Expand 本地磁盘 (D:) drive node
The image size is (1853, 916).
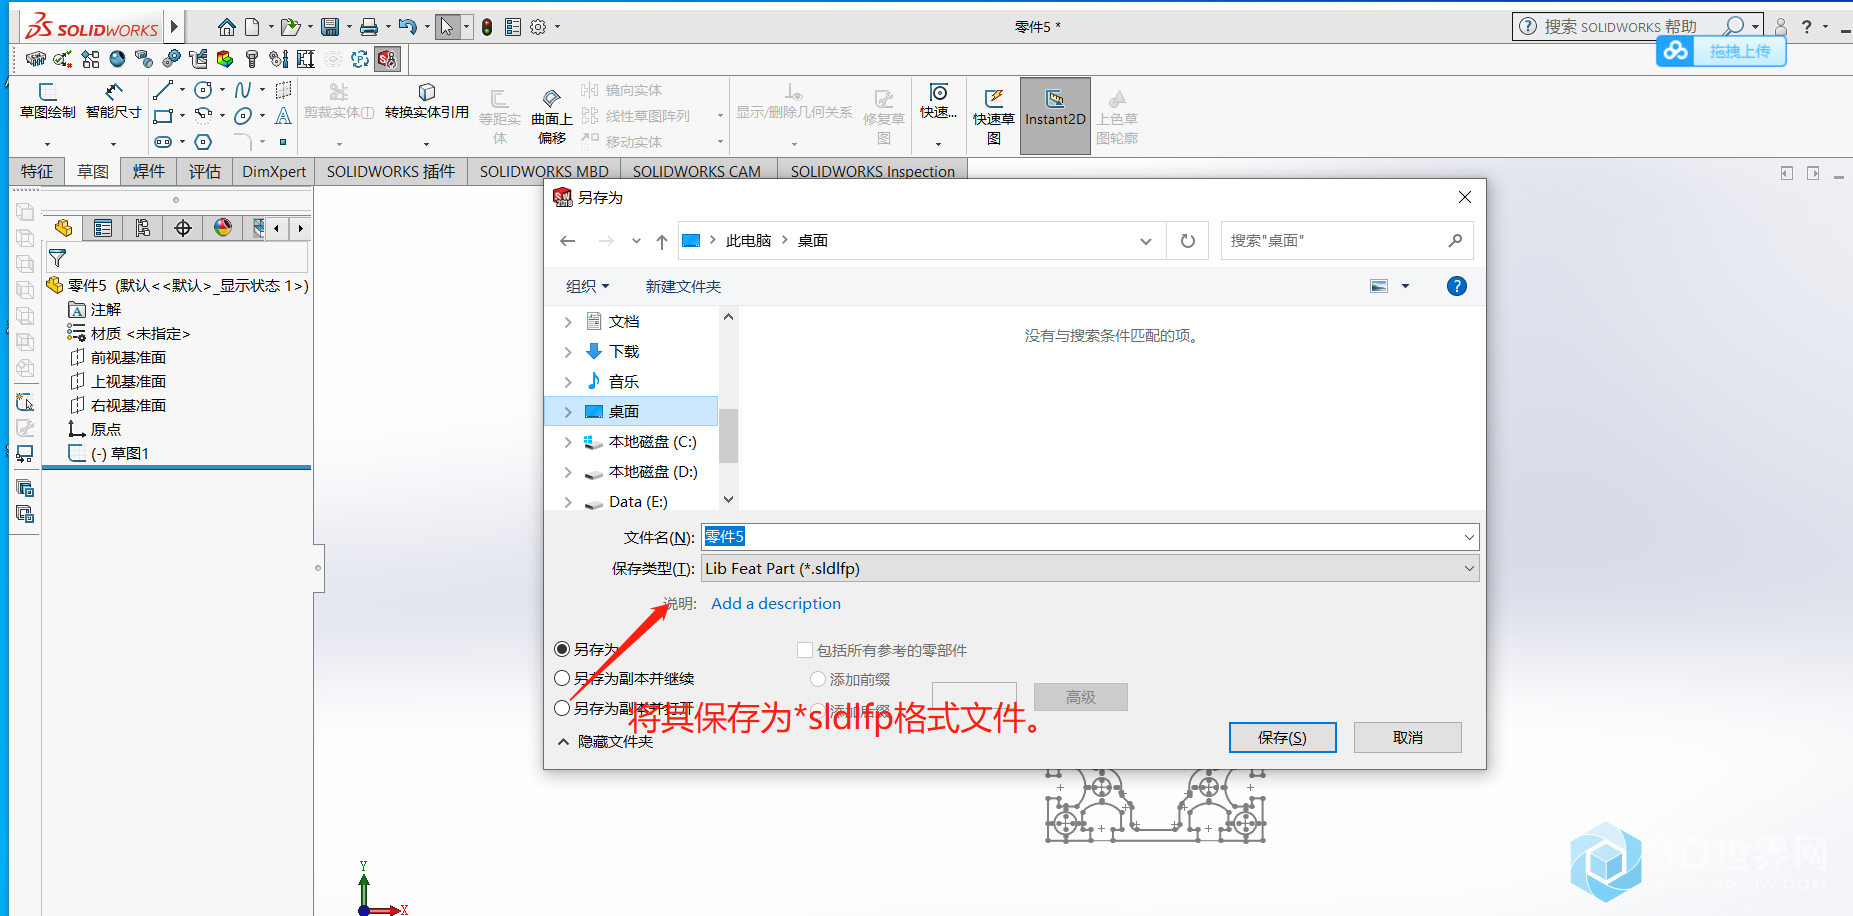point(568,472)
